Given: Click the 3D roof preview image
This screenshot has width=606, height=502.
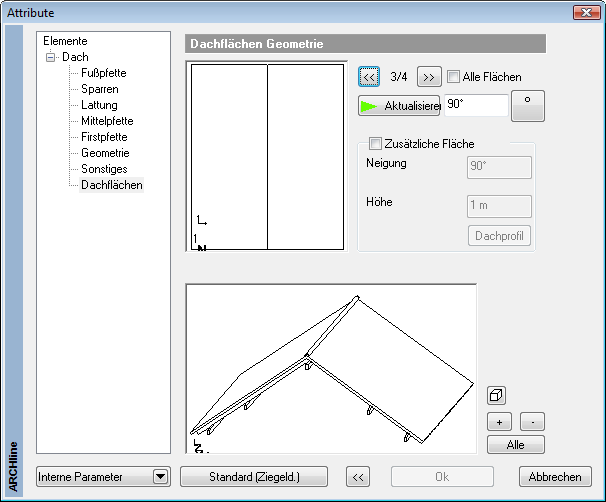Looking at the screenshot, I should [331, 369].
